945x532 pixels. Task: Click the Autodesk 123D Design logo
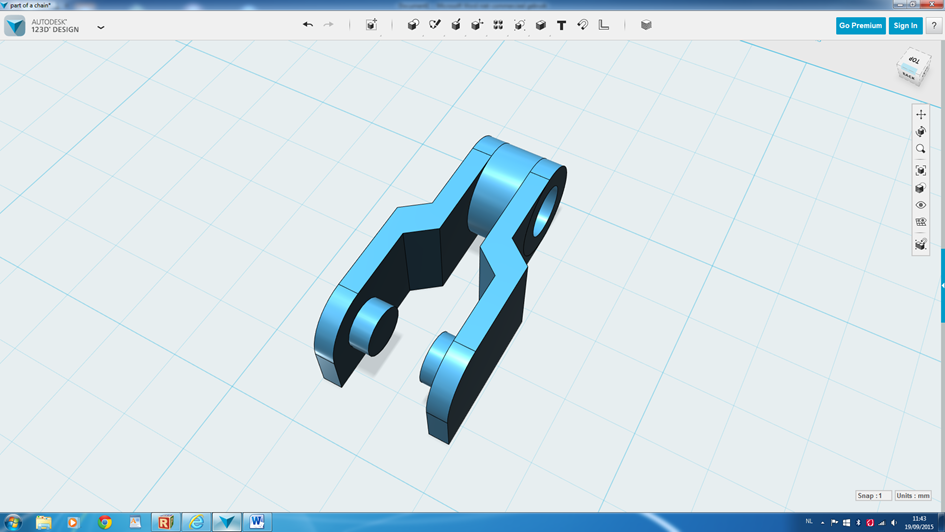[14, 26]
